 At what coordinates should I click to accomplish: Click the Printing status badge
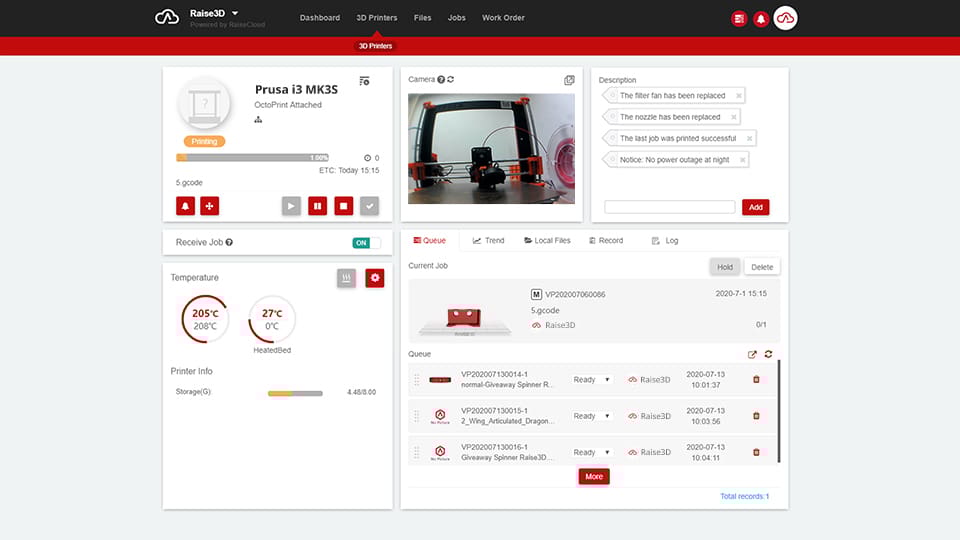point(204,141)
